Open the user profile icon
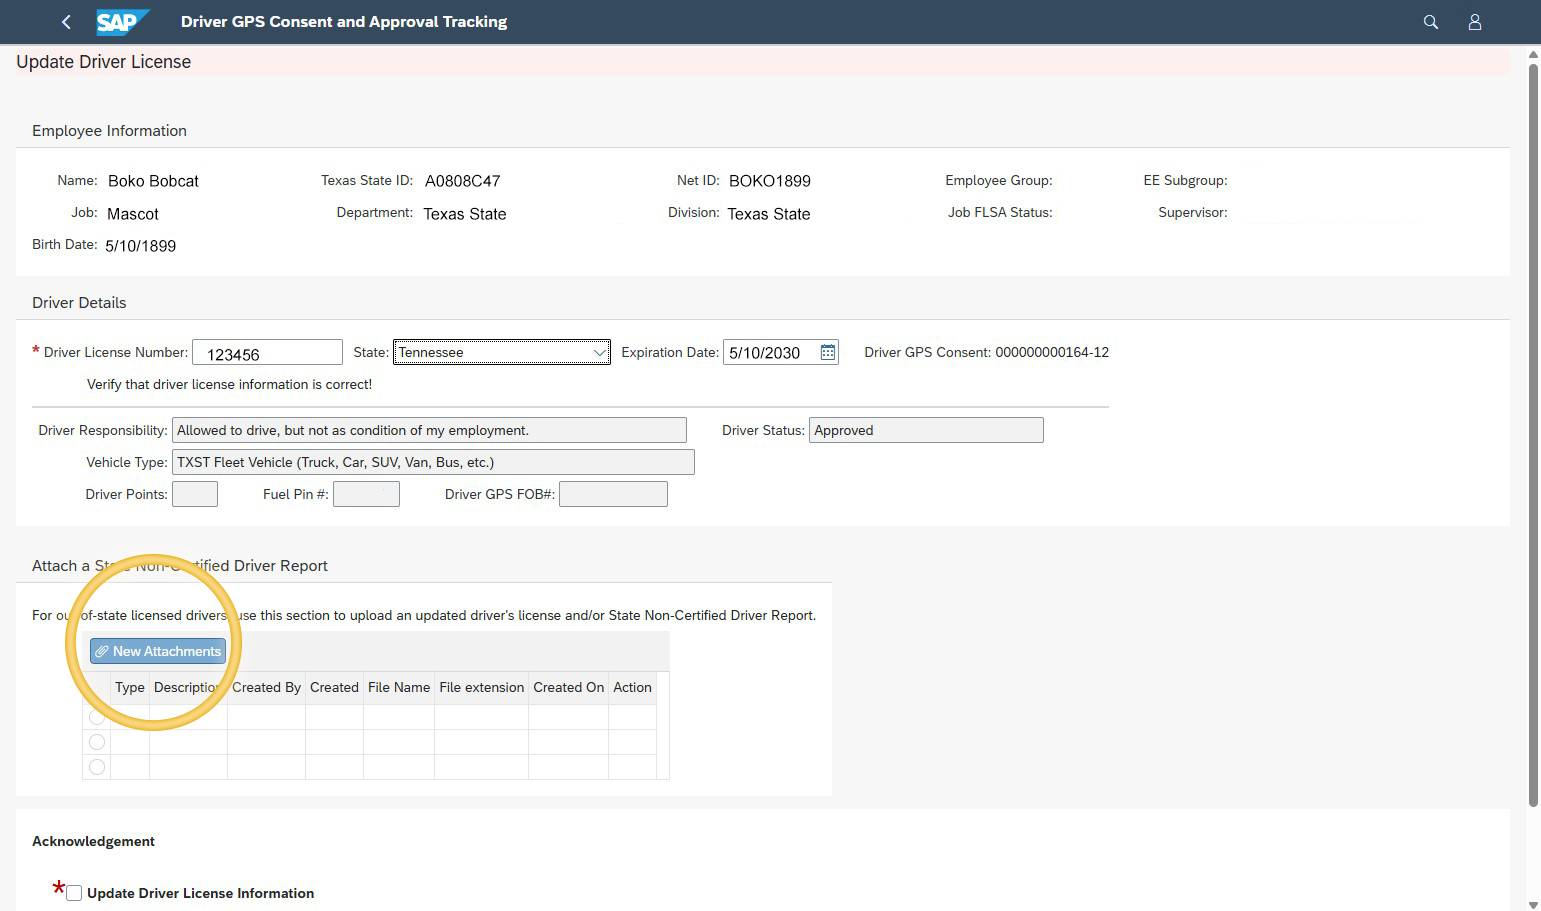Viewport: 1541px width, 911px height. pos(1475,21)
